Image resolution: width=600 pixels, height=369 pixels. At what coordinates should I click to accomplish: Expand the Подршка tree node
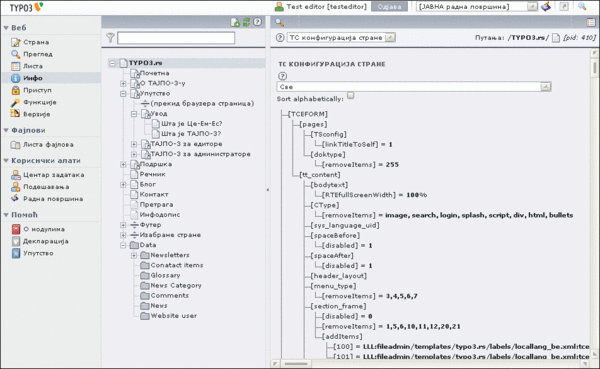coord(123,164)
